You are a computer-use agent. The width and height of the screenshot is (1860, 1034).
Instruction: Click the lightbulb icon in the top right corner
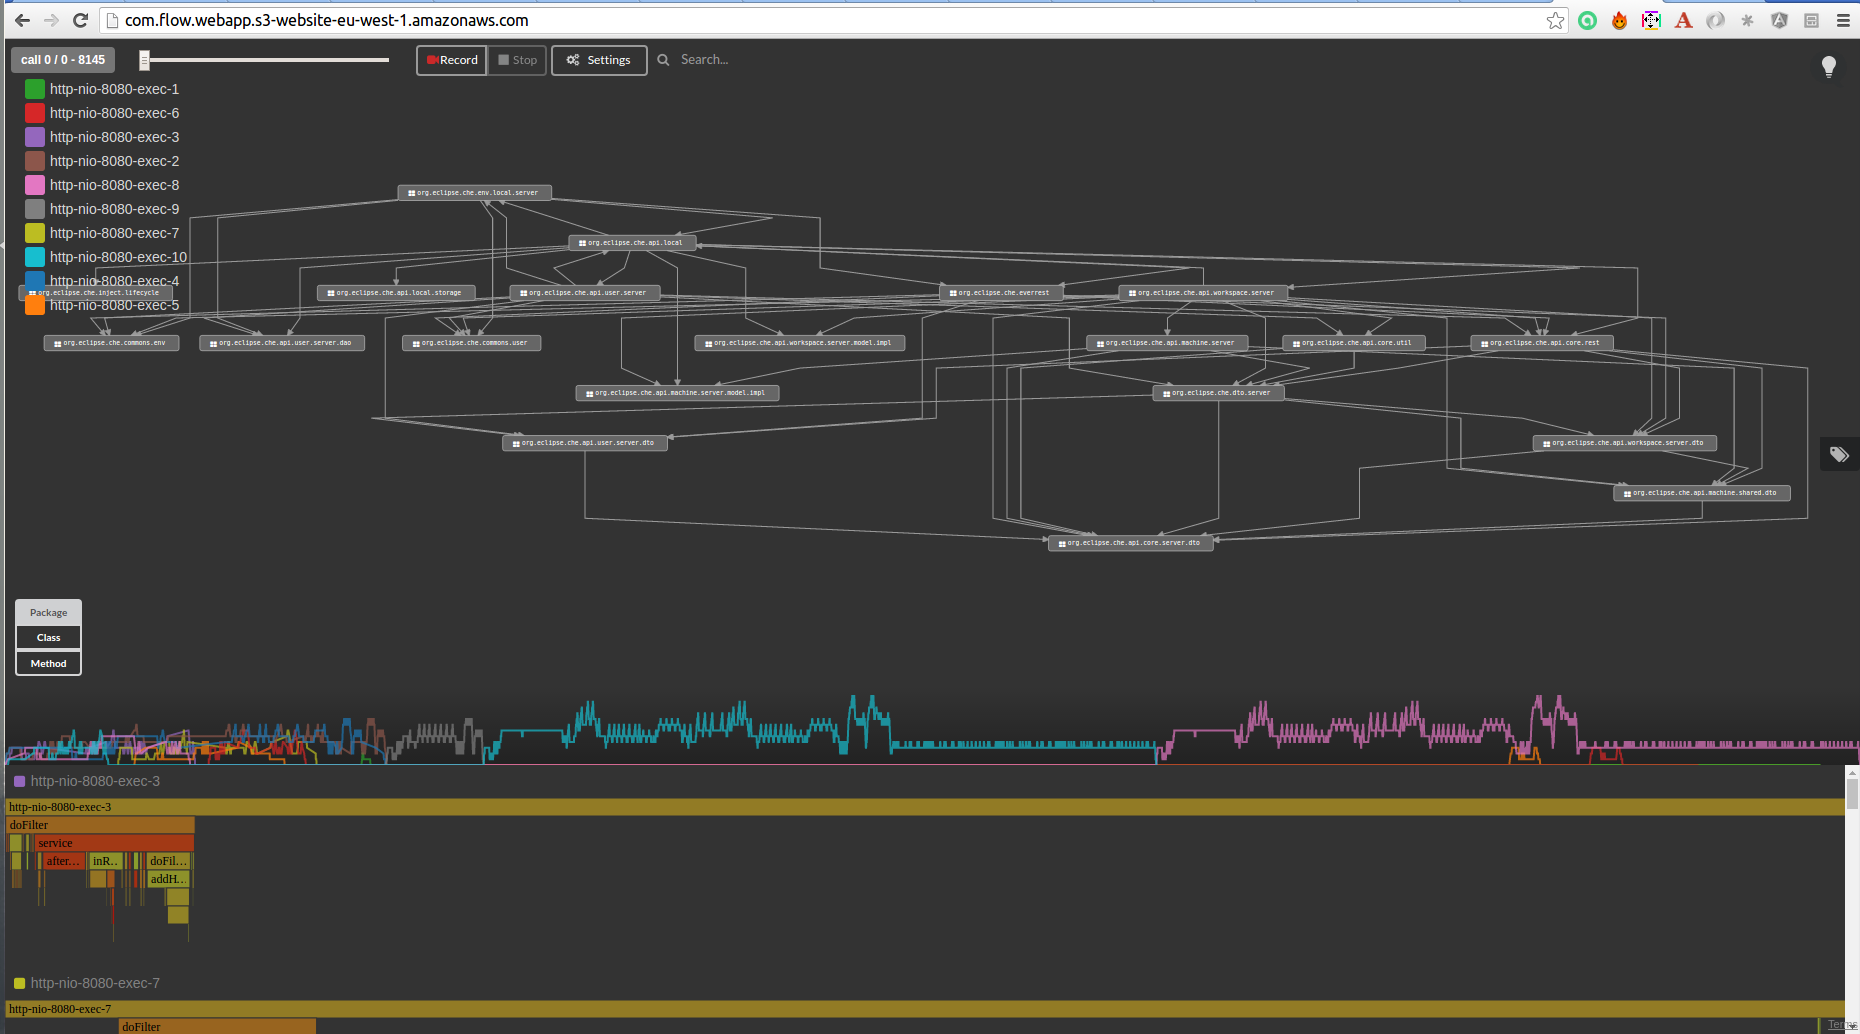coord(1829,66)
